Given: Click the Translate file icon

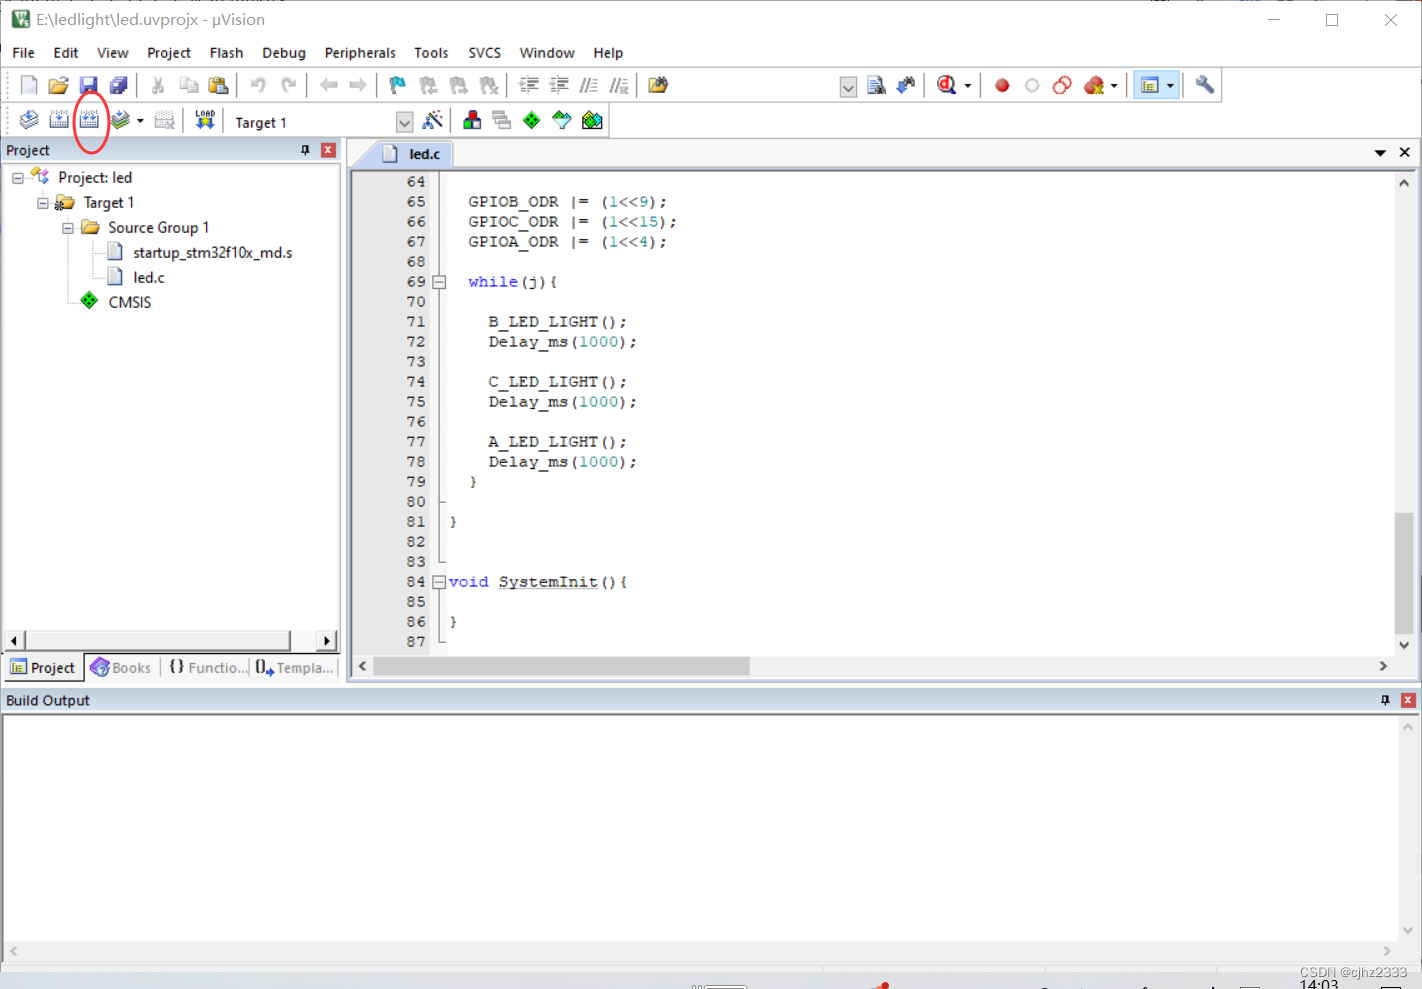Looking at the screenshot, I should [29, 121].
